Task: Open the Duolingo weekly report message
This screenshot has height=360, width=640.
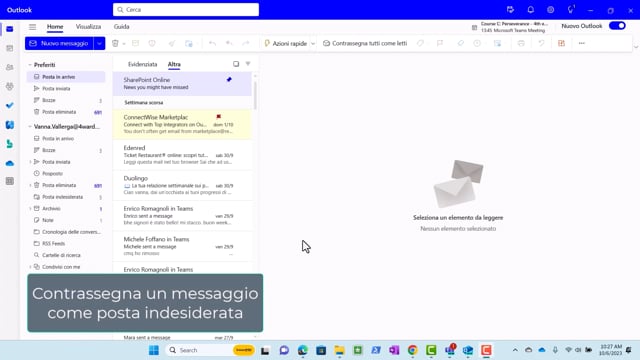Action: [x=182, y=185]
